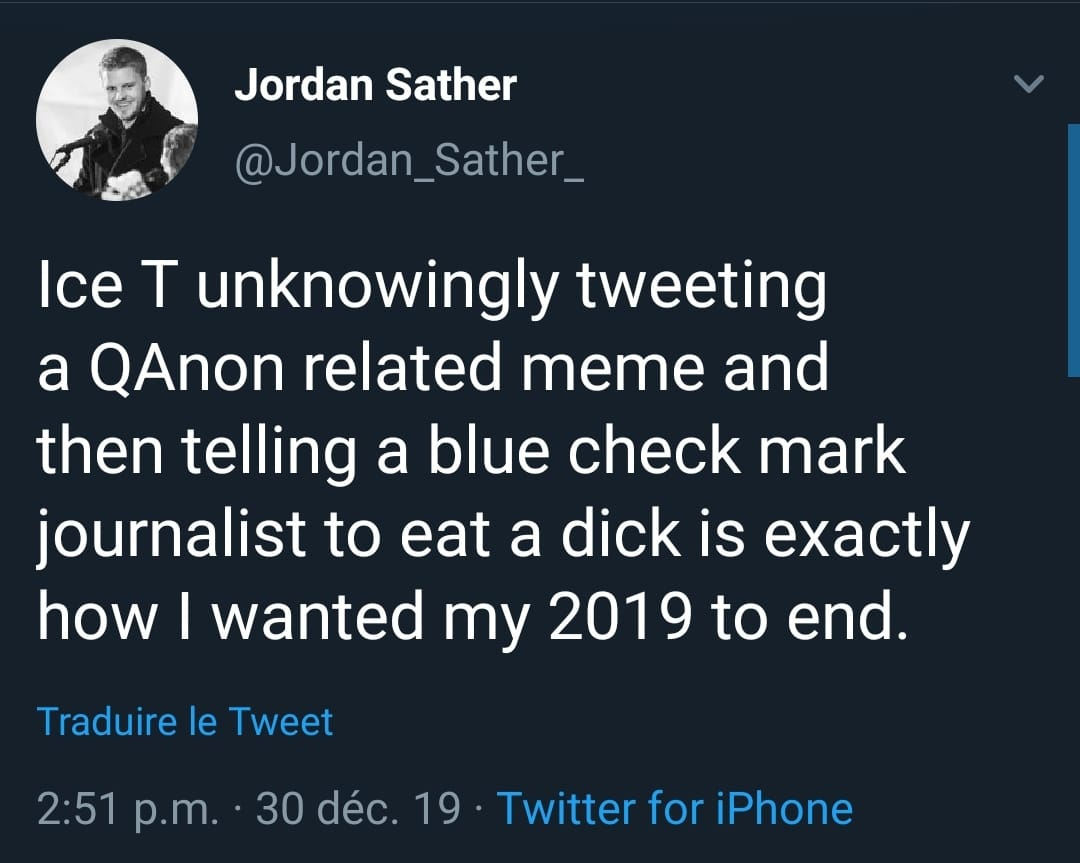
Task: Click Jordan Sather's profile avatar photo
Action: [x=117, y=121]
